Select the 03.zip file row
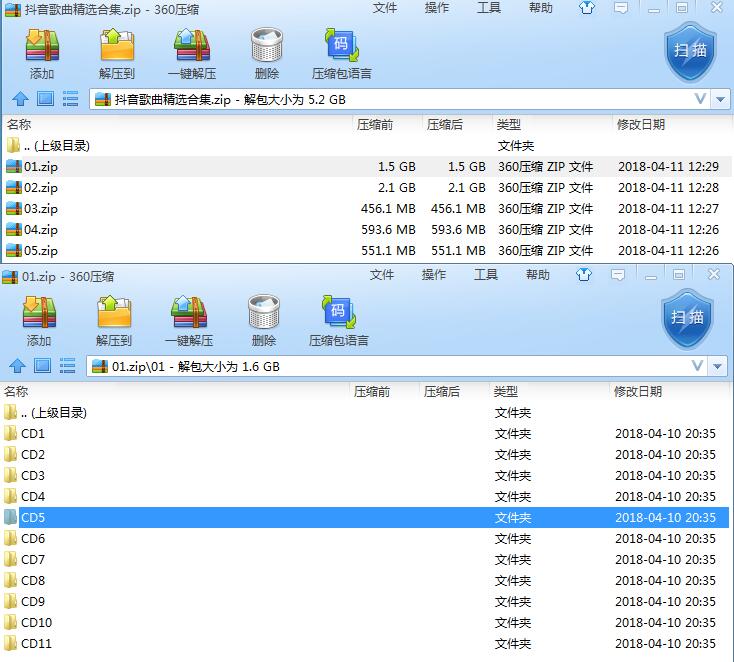734x662 pixels. click(x=41, y=209)
